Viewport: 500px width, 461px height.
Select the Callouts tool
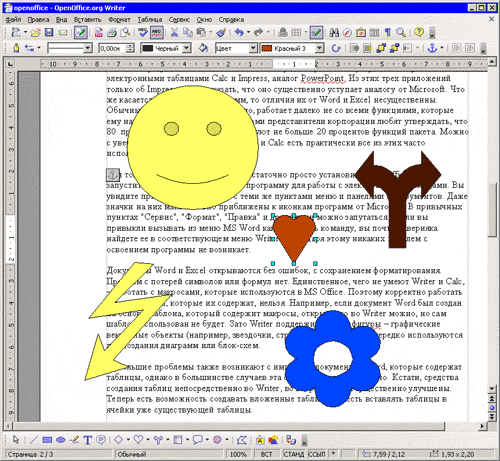(x=101, y=440)
